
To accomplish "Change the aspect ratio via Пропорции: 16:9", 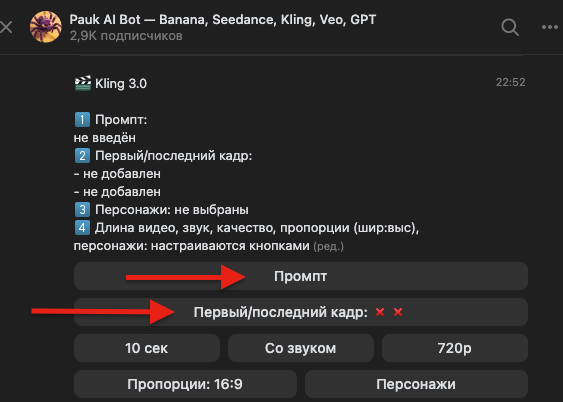I will (185, 384).
